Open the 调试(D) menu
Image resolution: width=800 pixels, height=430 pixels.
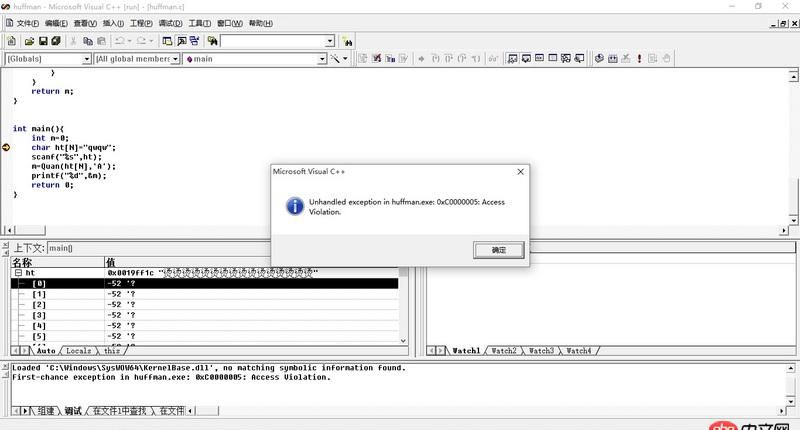tap(170, 23)
